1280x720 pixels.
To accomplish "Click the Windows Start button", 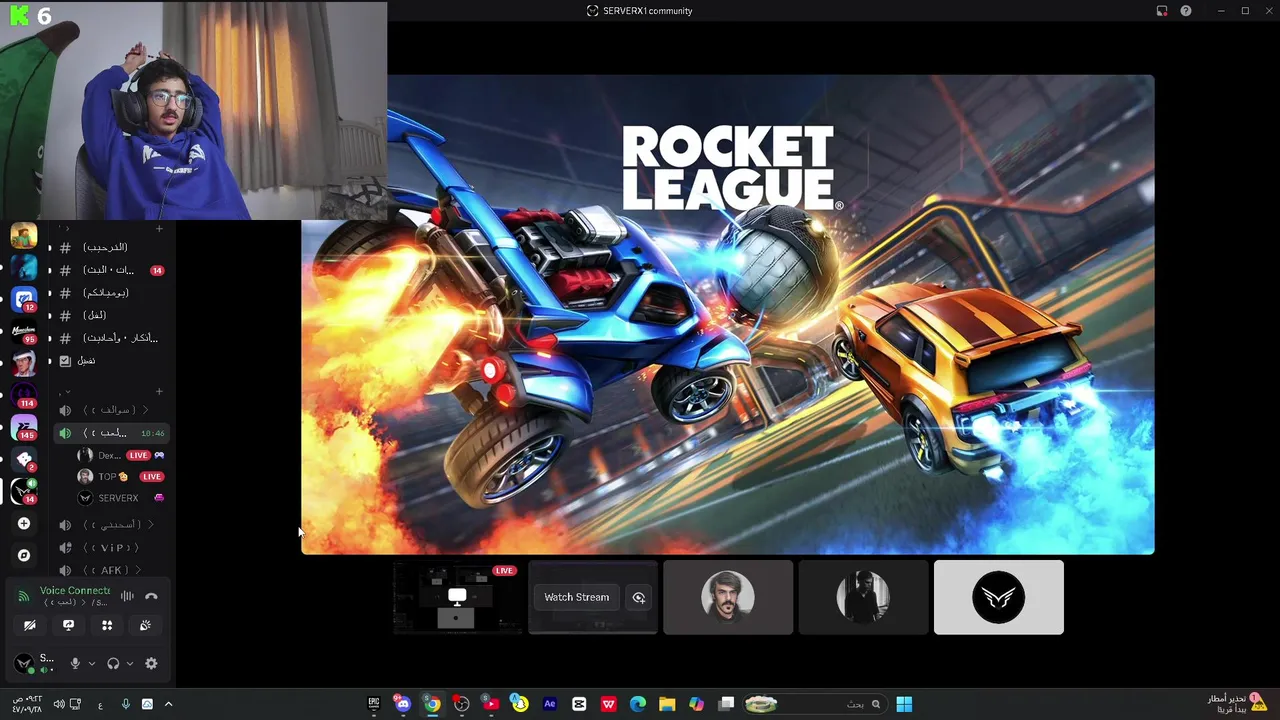I will [904, 704].
